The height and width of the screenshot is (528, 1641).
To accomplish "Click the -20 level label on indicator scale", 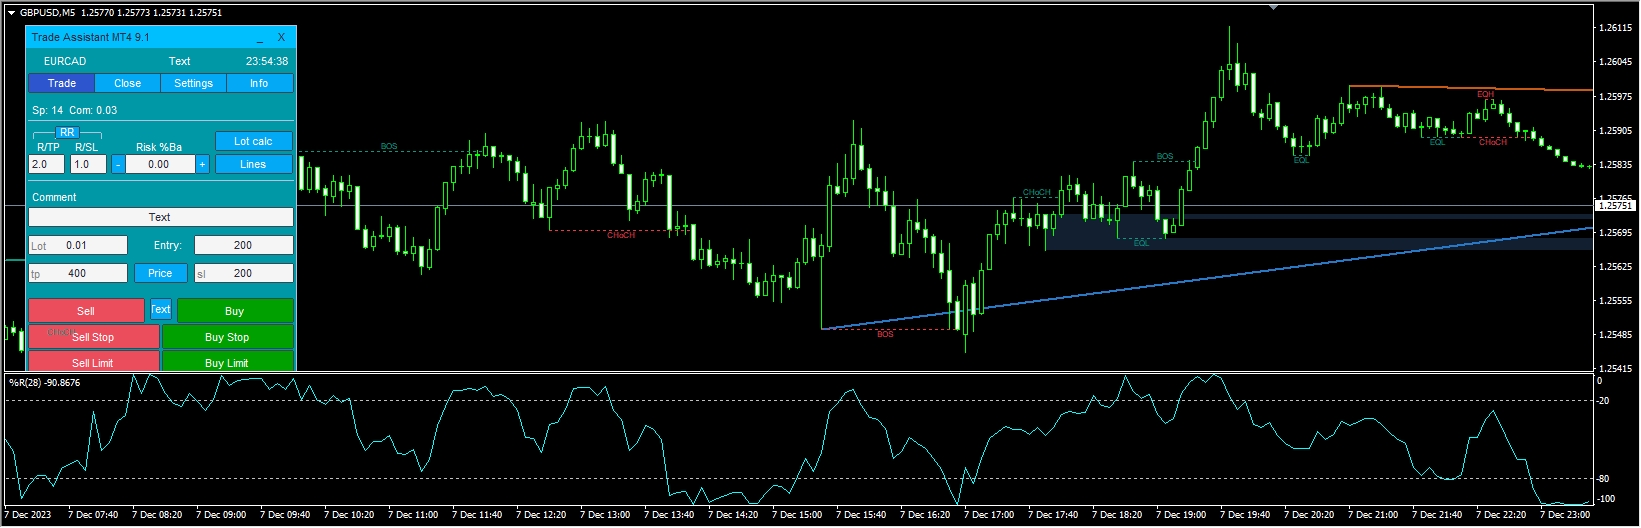I will point(1604,401).
